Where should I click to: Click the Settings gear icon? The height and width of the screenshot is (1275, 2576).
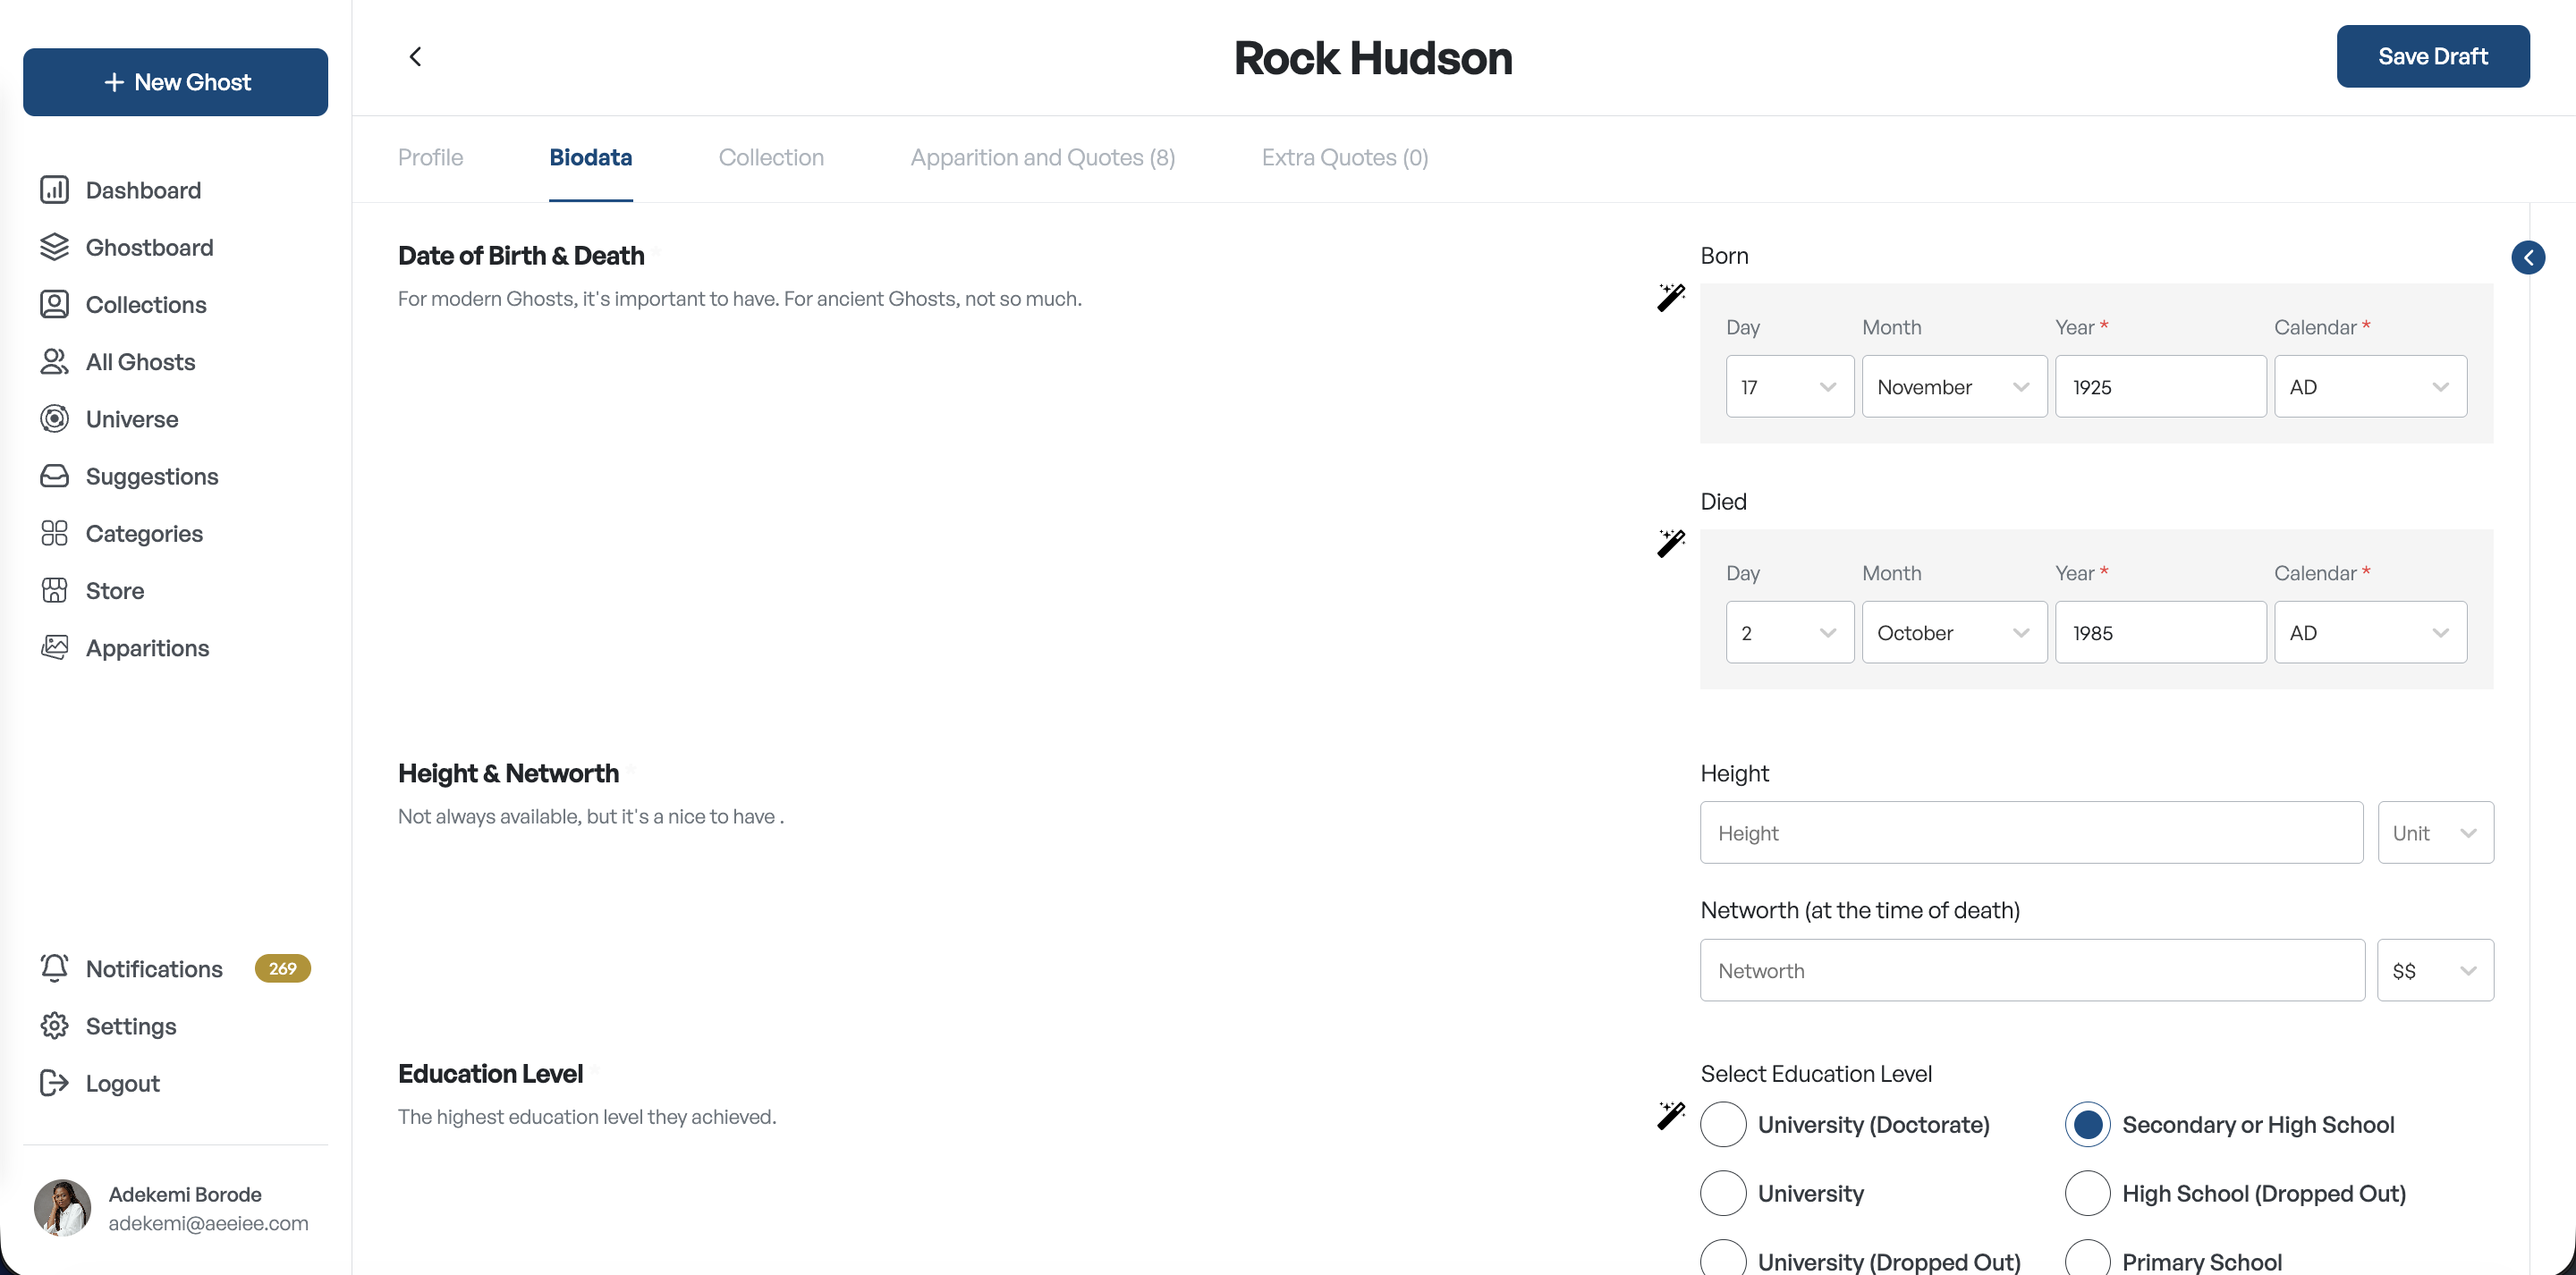point(54,1025)
